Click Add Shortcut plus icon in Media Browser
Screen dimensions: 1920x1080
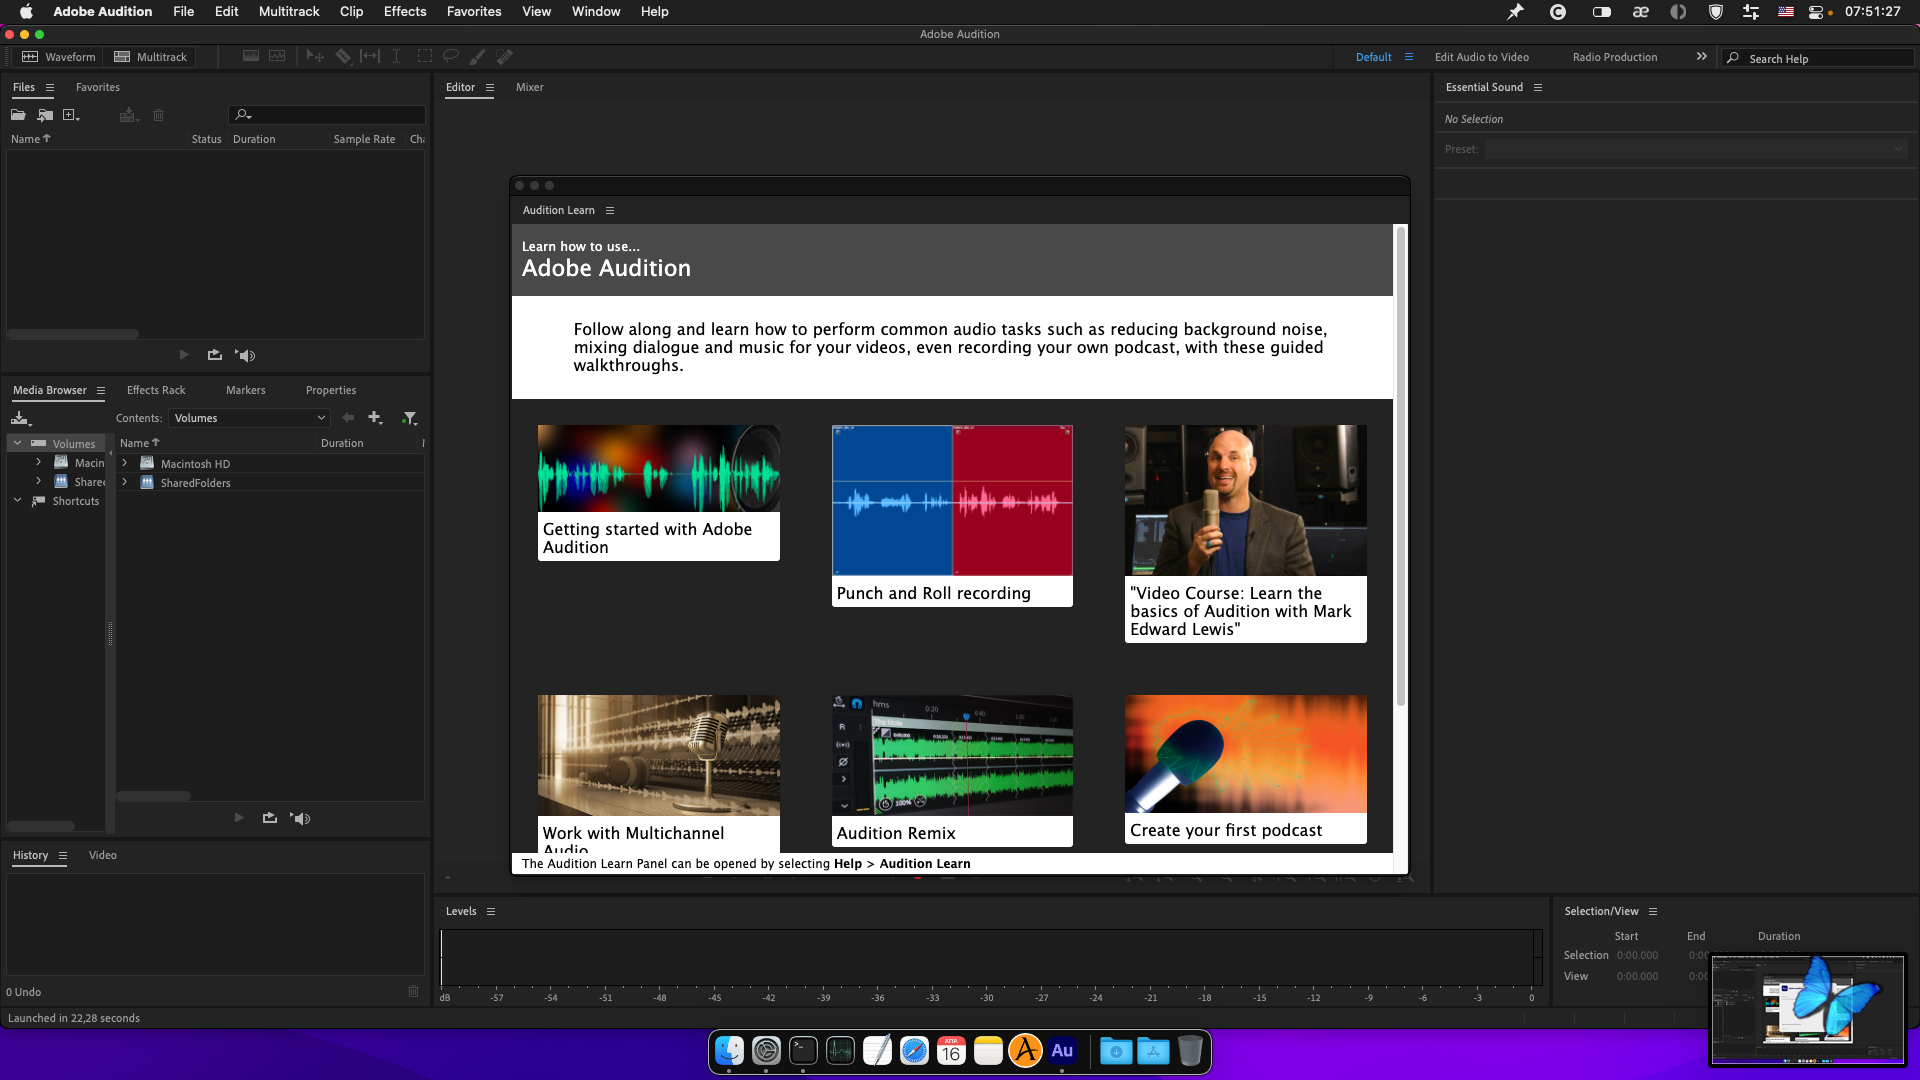tap(375, 418)
